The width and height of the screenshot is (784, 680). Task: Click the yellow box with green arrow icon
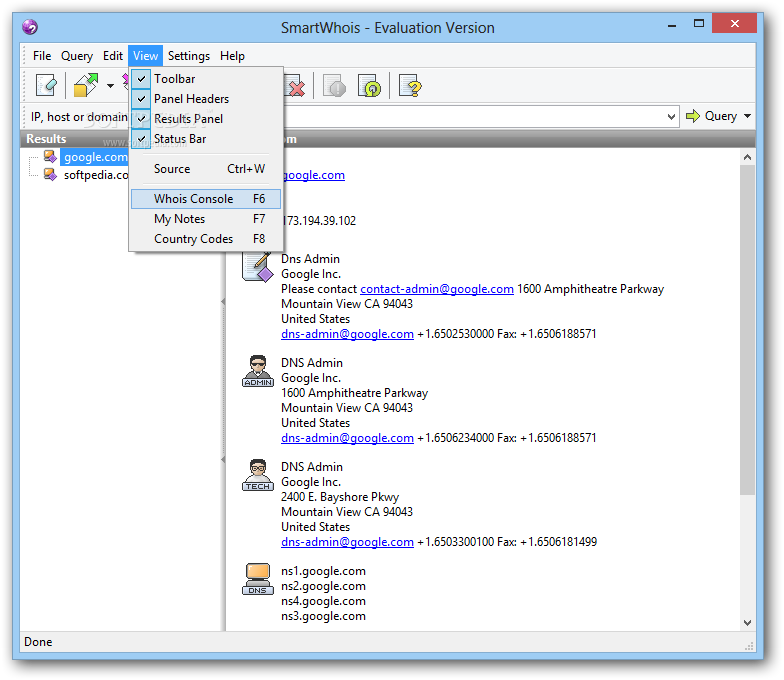click(86, 86)
